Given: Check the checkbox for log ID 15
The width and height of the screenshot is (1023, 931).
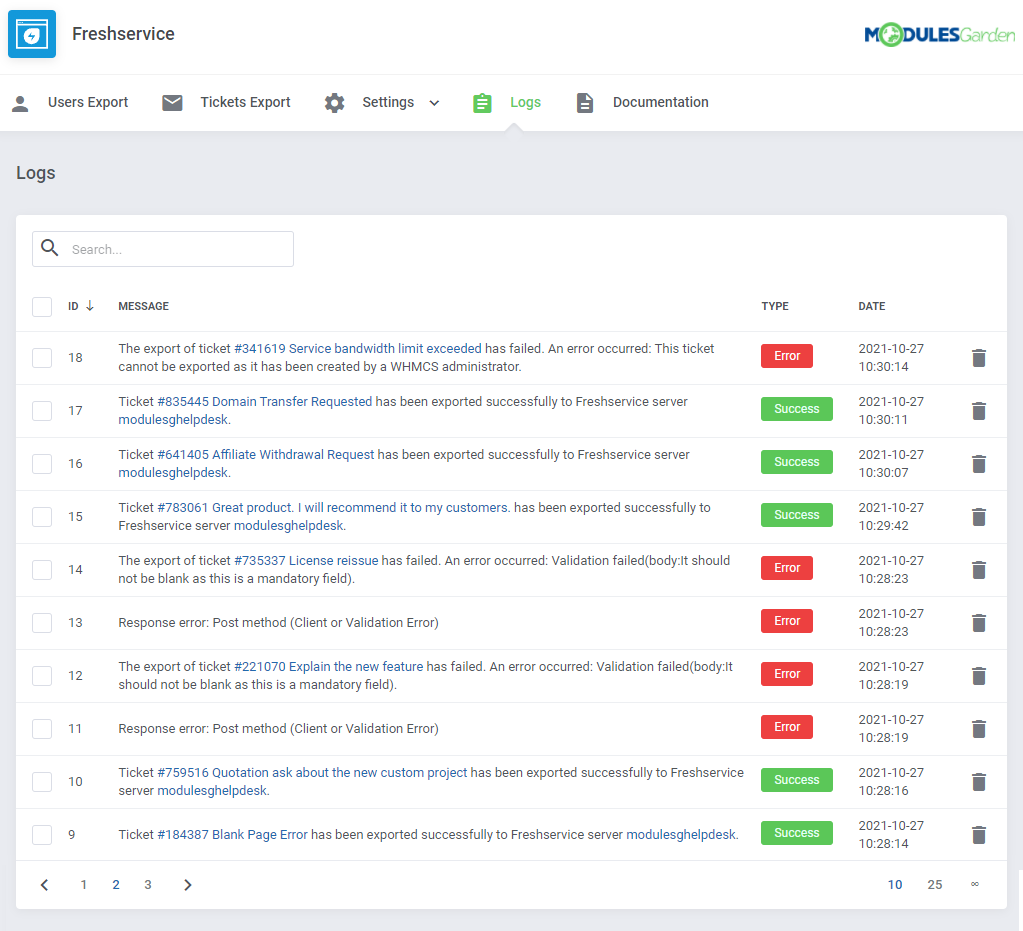Looking at the screenshot, I should [42, 517].
